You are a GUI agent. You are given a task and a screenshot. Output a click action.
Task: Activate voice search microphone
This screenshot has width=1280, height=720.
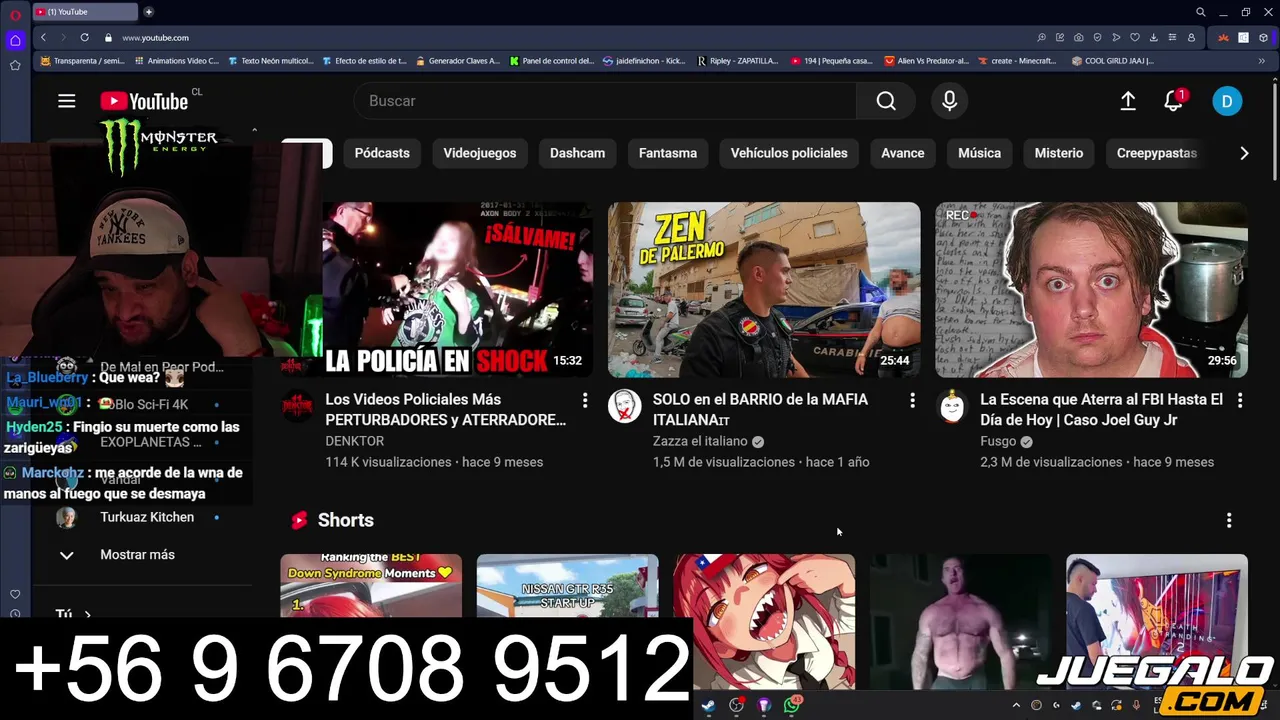click(950, 101)
